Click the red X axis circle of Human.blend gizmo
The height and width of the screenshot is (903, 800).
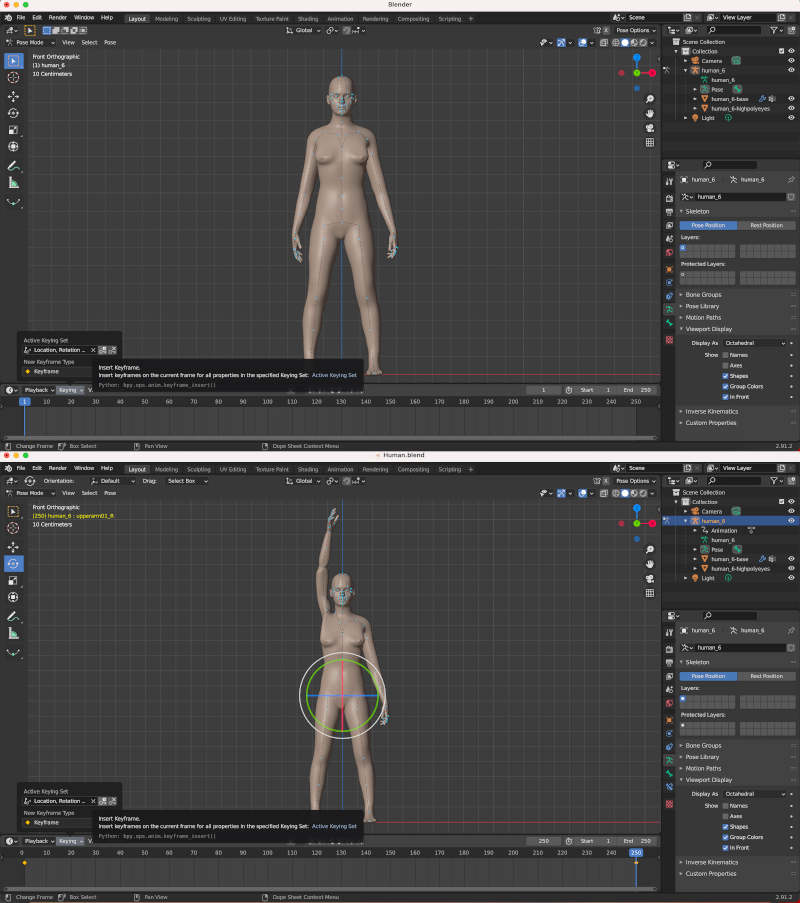click(x=652, y=524)
